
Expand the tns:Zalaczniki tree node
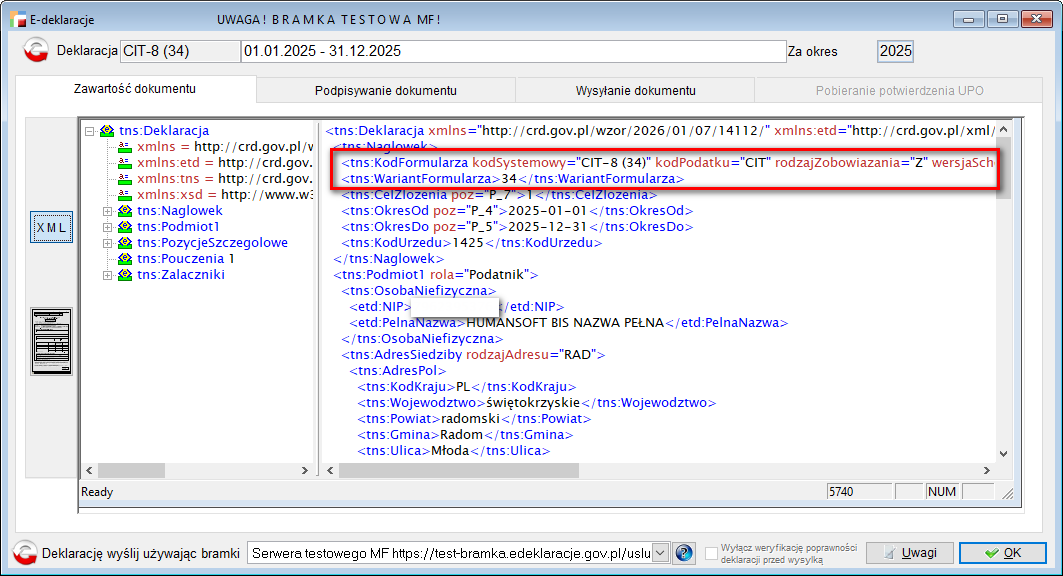click(108, 275)
